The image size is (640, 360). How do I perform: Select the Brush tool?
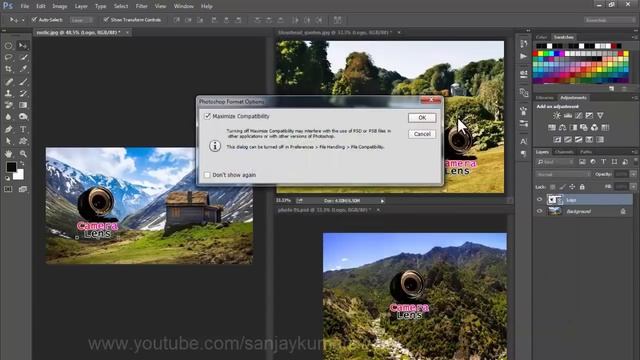coord(23,82)
